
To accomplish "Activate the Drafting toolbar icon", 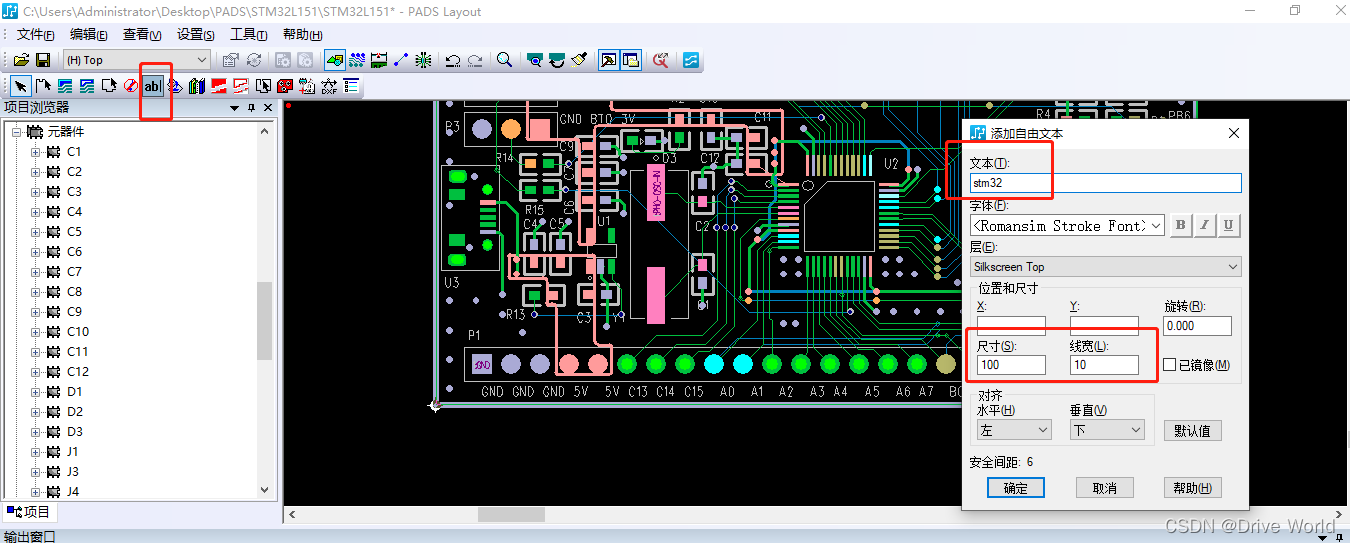I will click(334, 60).
